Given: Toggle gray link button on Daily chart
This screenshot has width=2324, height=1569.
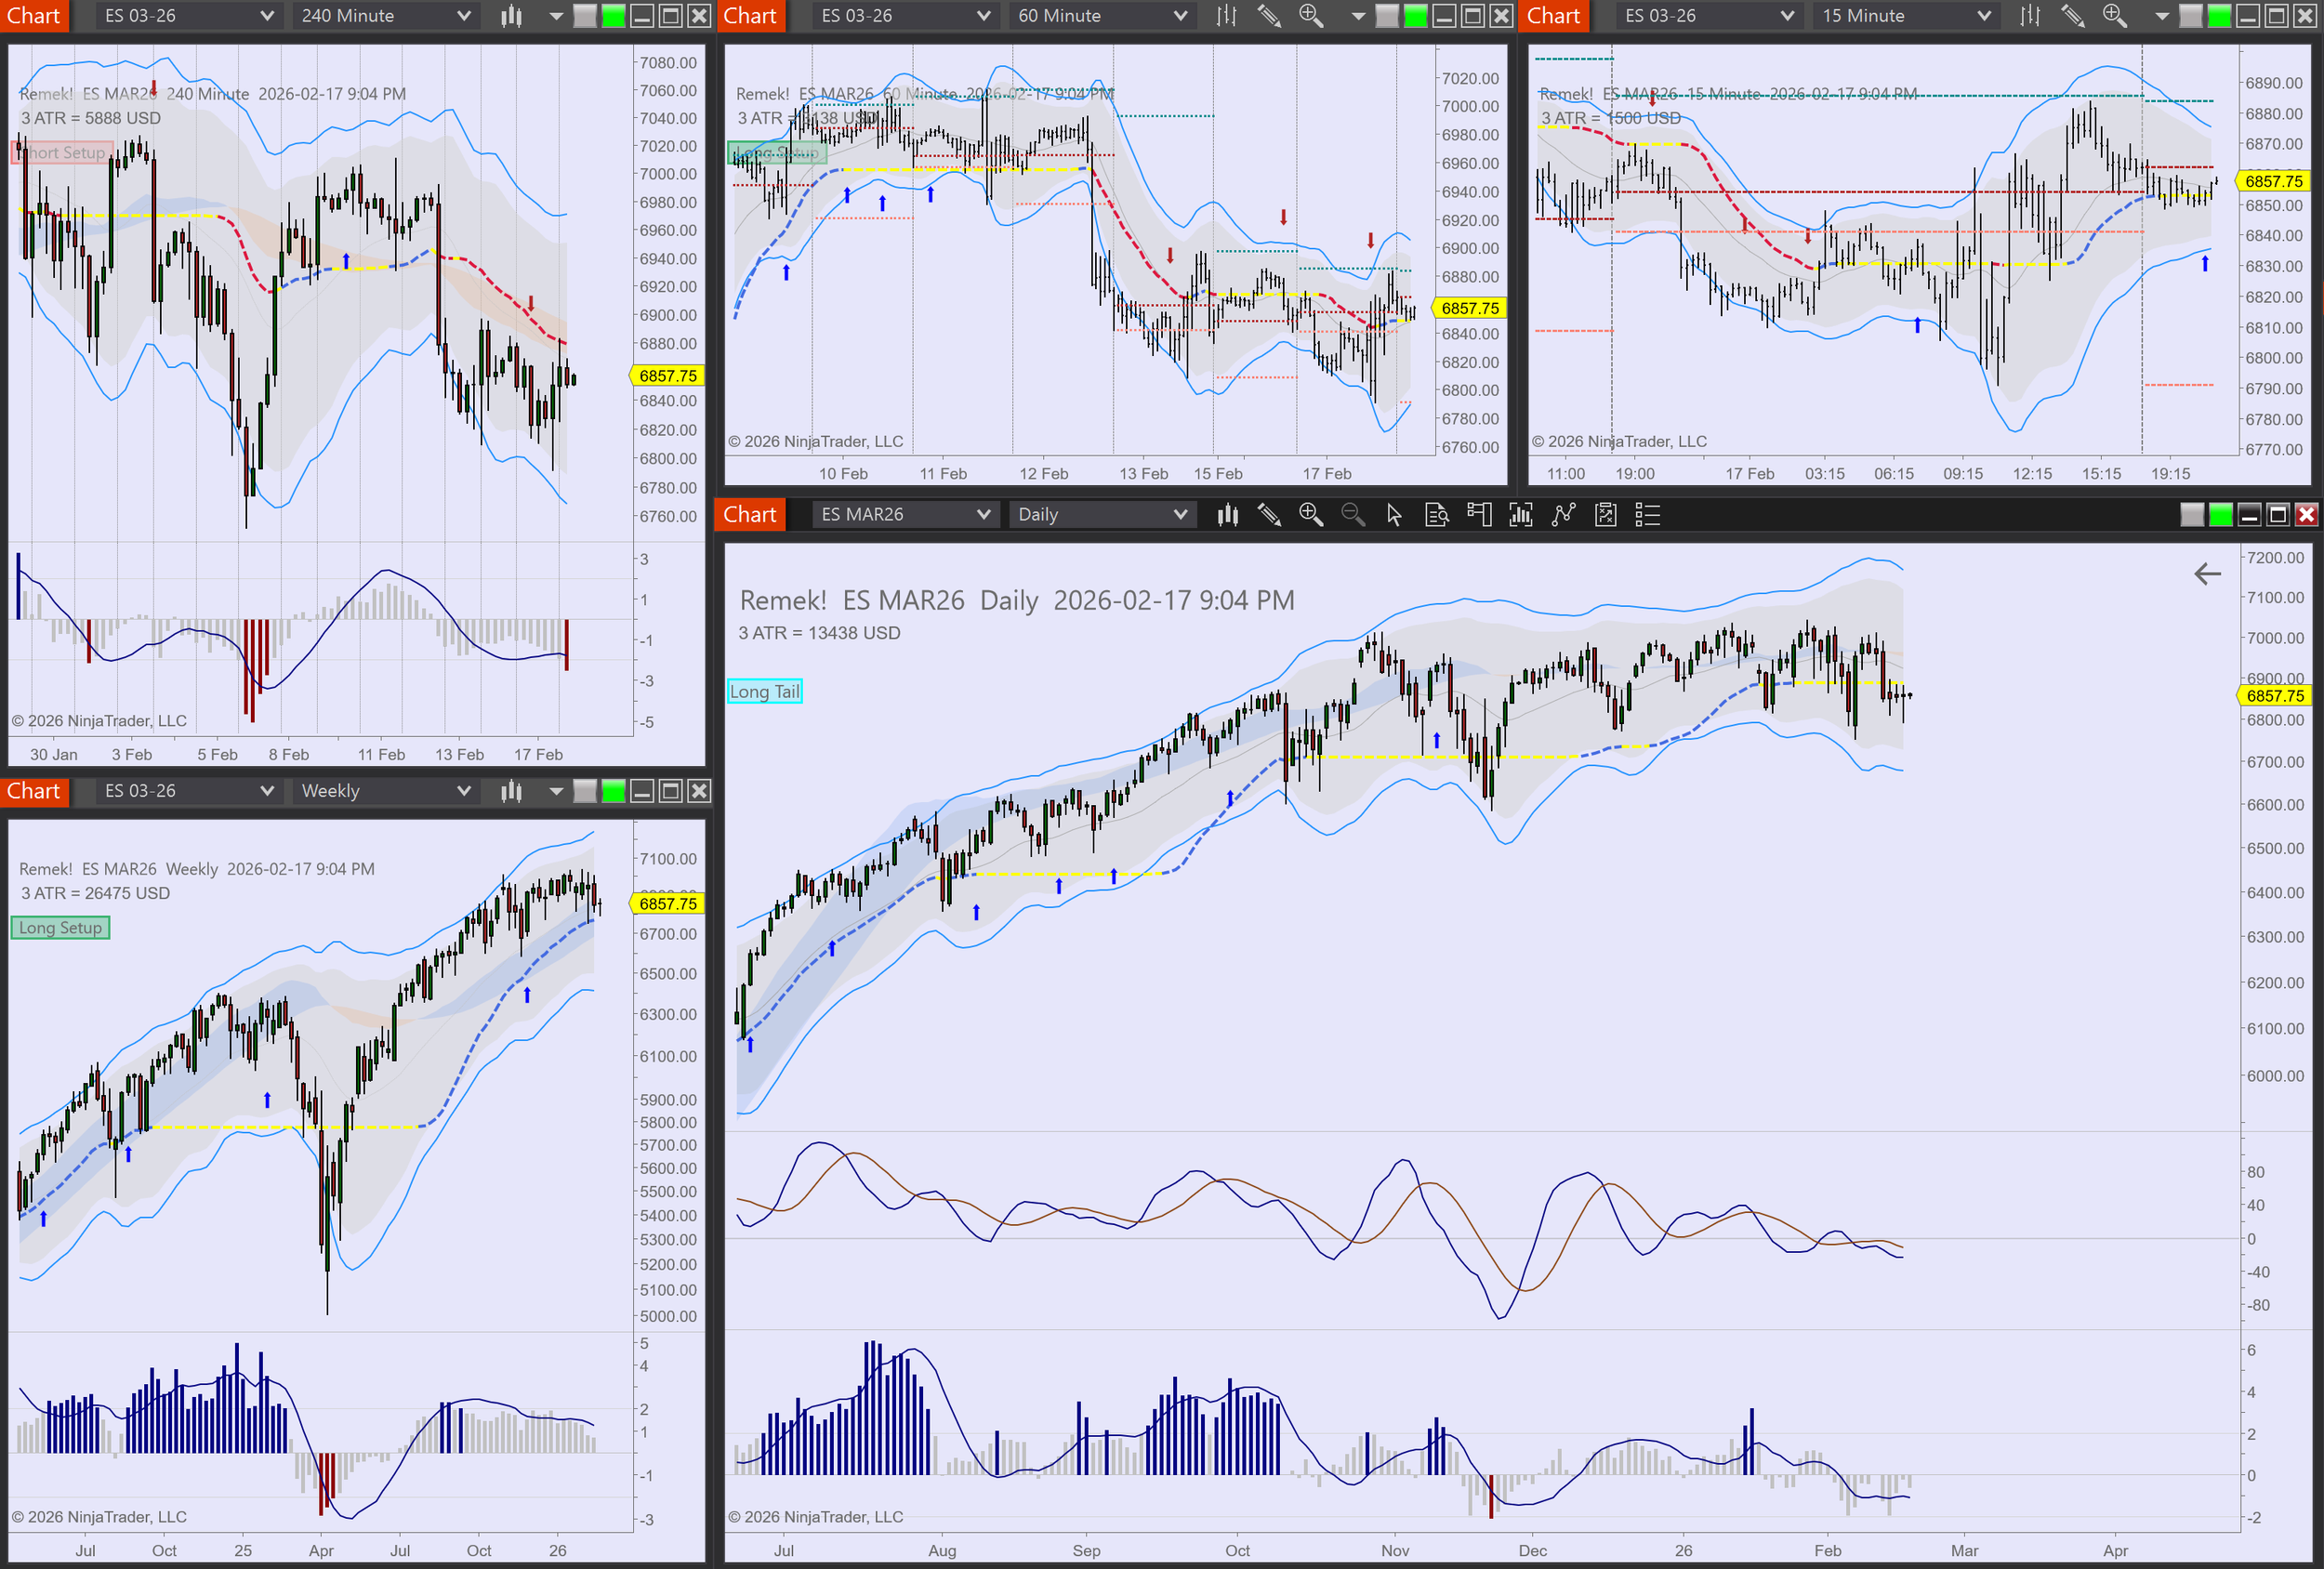Looking at the screenshot, I should pyautogui.click(x=2191, y=515).
